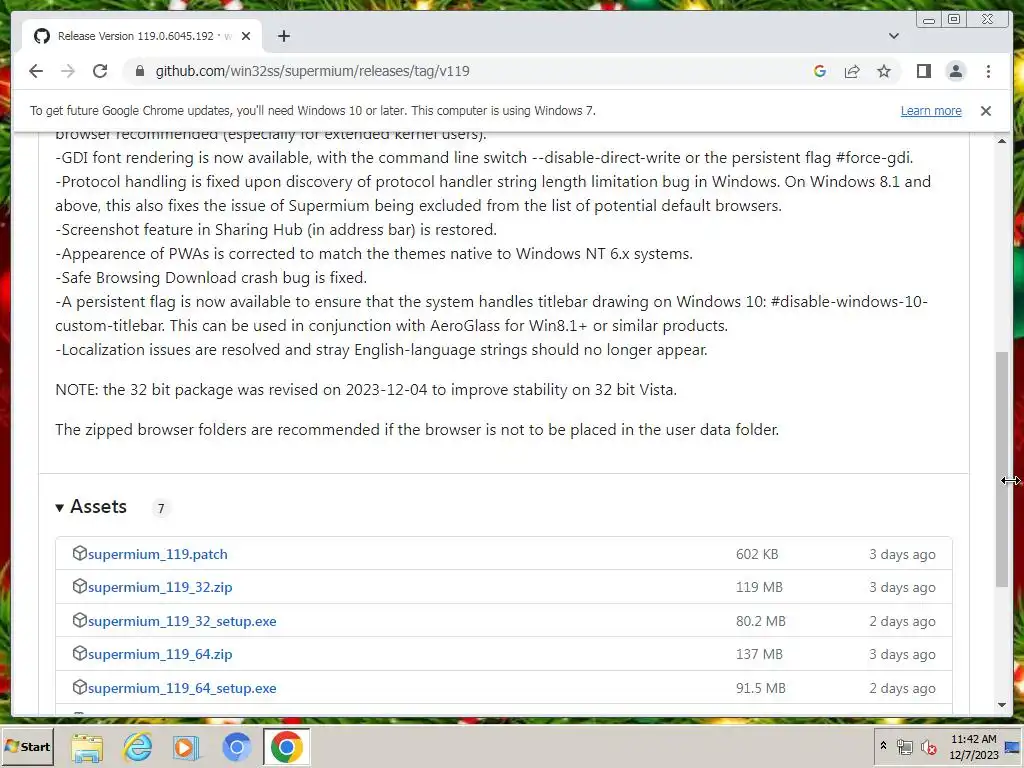Screen dimensions: 1024x768
Task: Click the 137 MB file size
Action: [759, 654]
